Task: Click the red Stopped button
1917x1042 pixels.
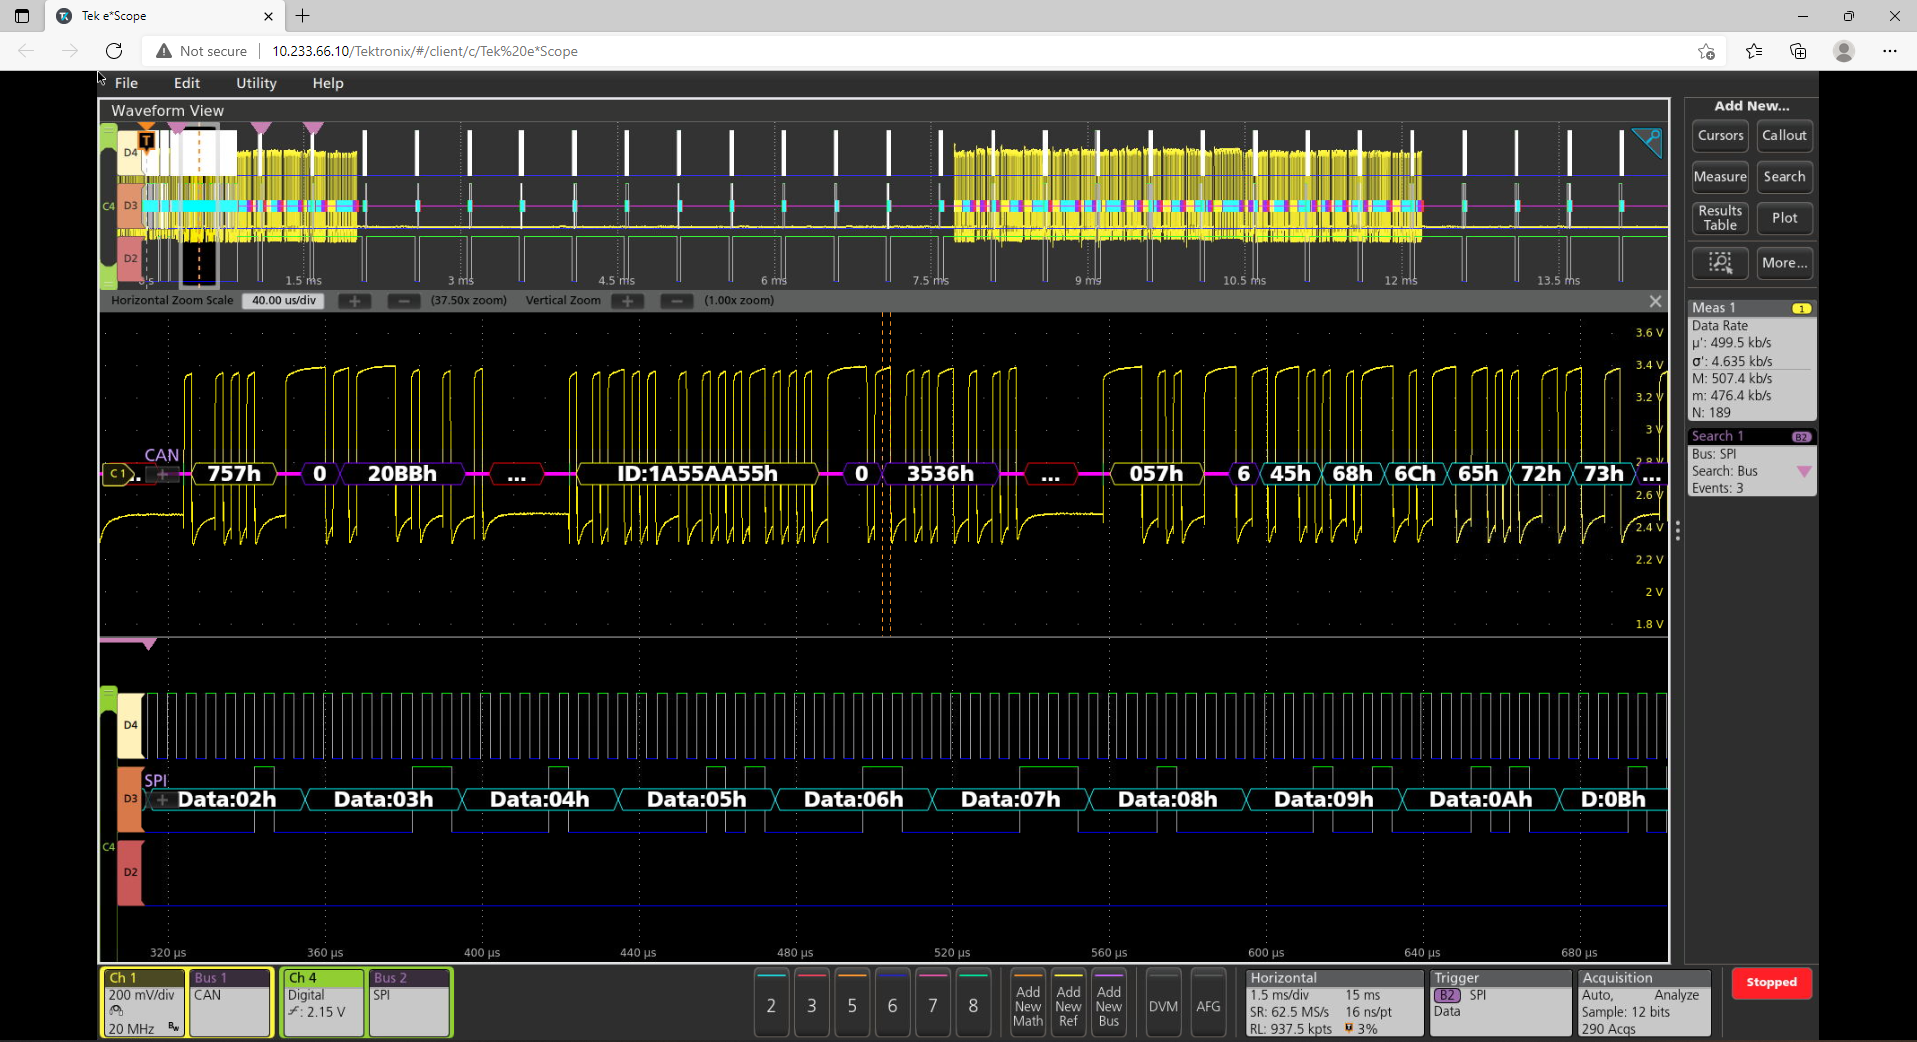Action: coord(1771,983)
